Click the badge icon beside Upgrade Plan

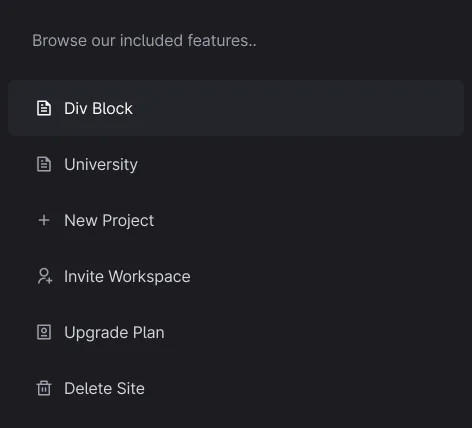[x=44, y=332]
